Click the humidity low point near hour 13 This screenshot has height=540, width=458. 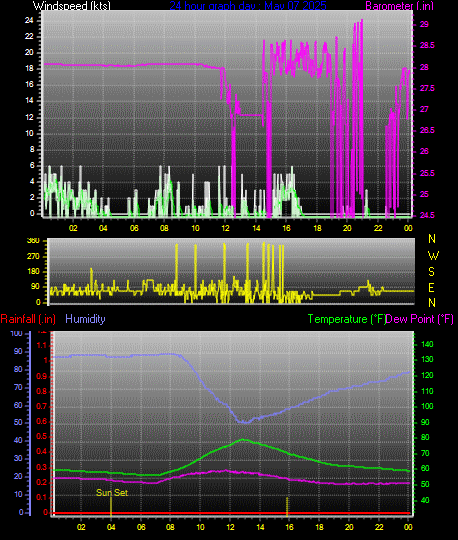tap(244, 422)
